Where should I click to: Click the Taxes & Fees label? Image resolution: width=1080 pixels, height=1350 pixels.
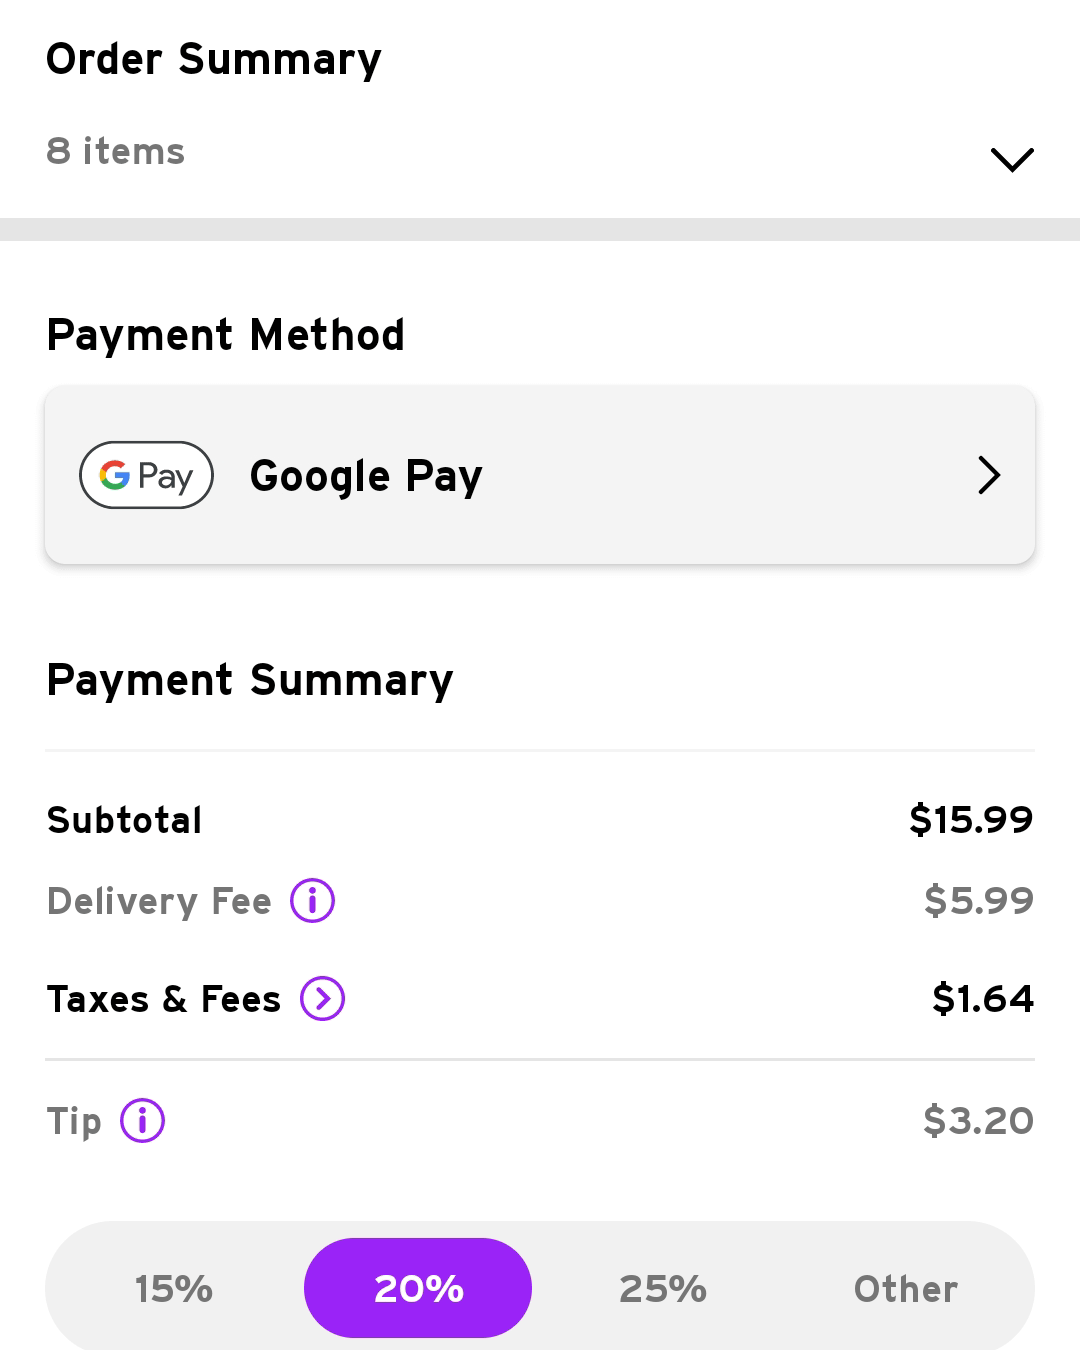point(164,999)
